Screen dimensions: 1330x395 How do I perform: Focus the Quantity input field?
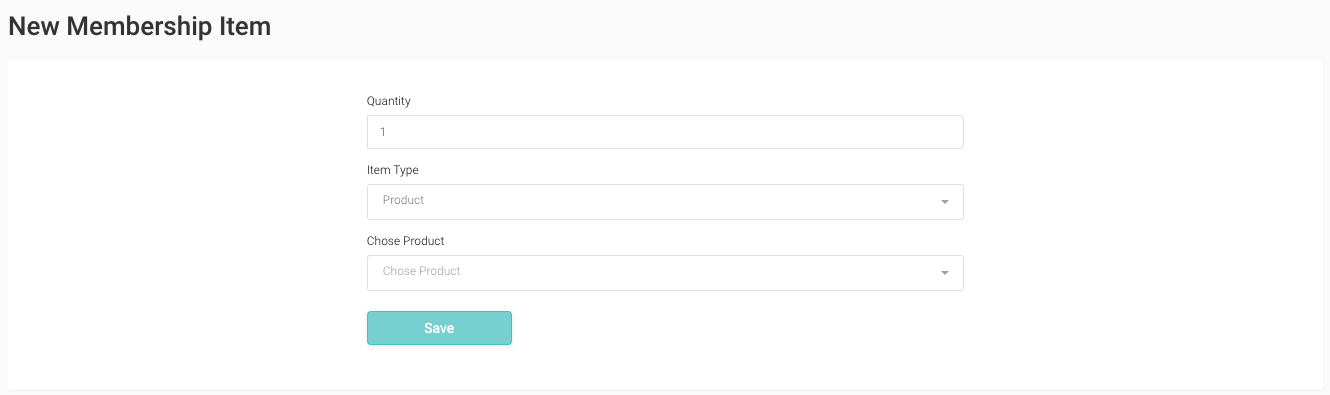[x=665, y=132]
